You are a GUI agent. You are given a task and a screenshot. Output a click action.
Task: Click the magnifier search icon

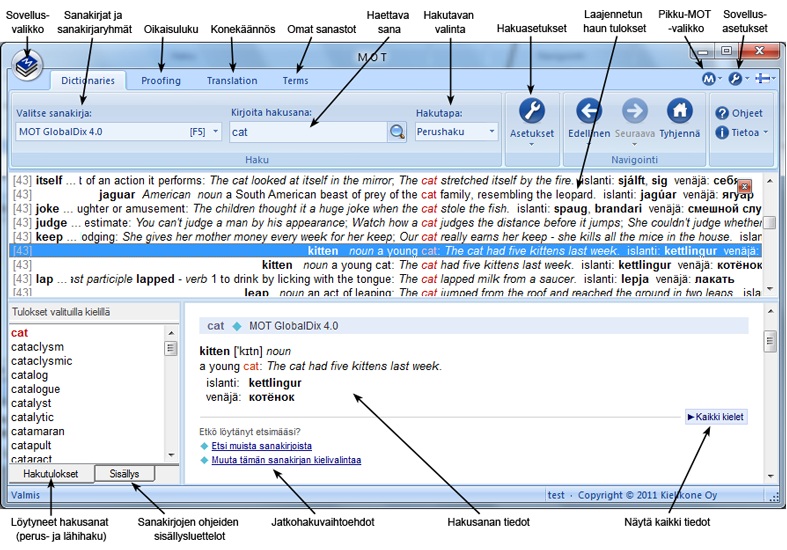397,132
